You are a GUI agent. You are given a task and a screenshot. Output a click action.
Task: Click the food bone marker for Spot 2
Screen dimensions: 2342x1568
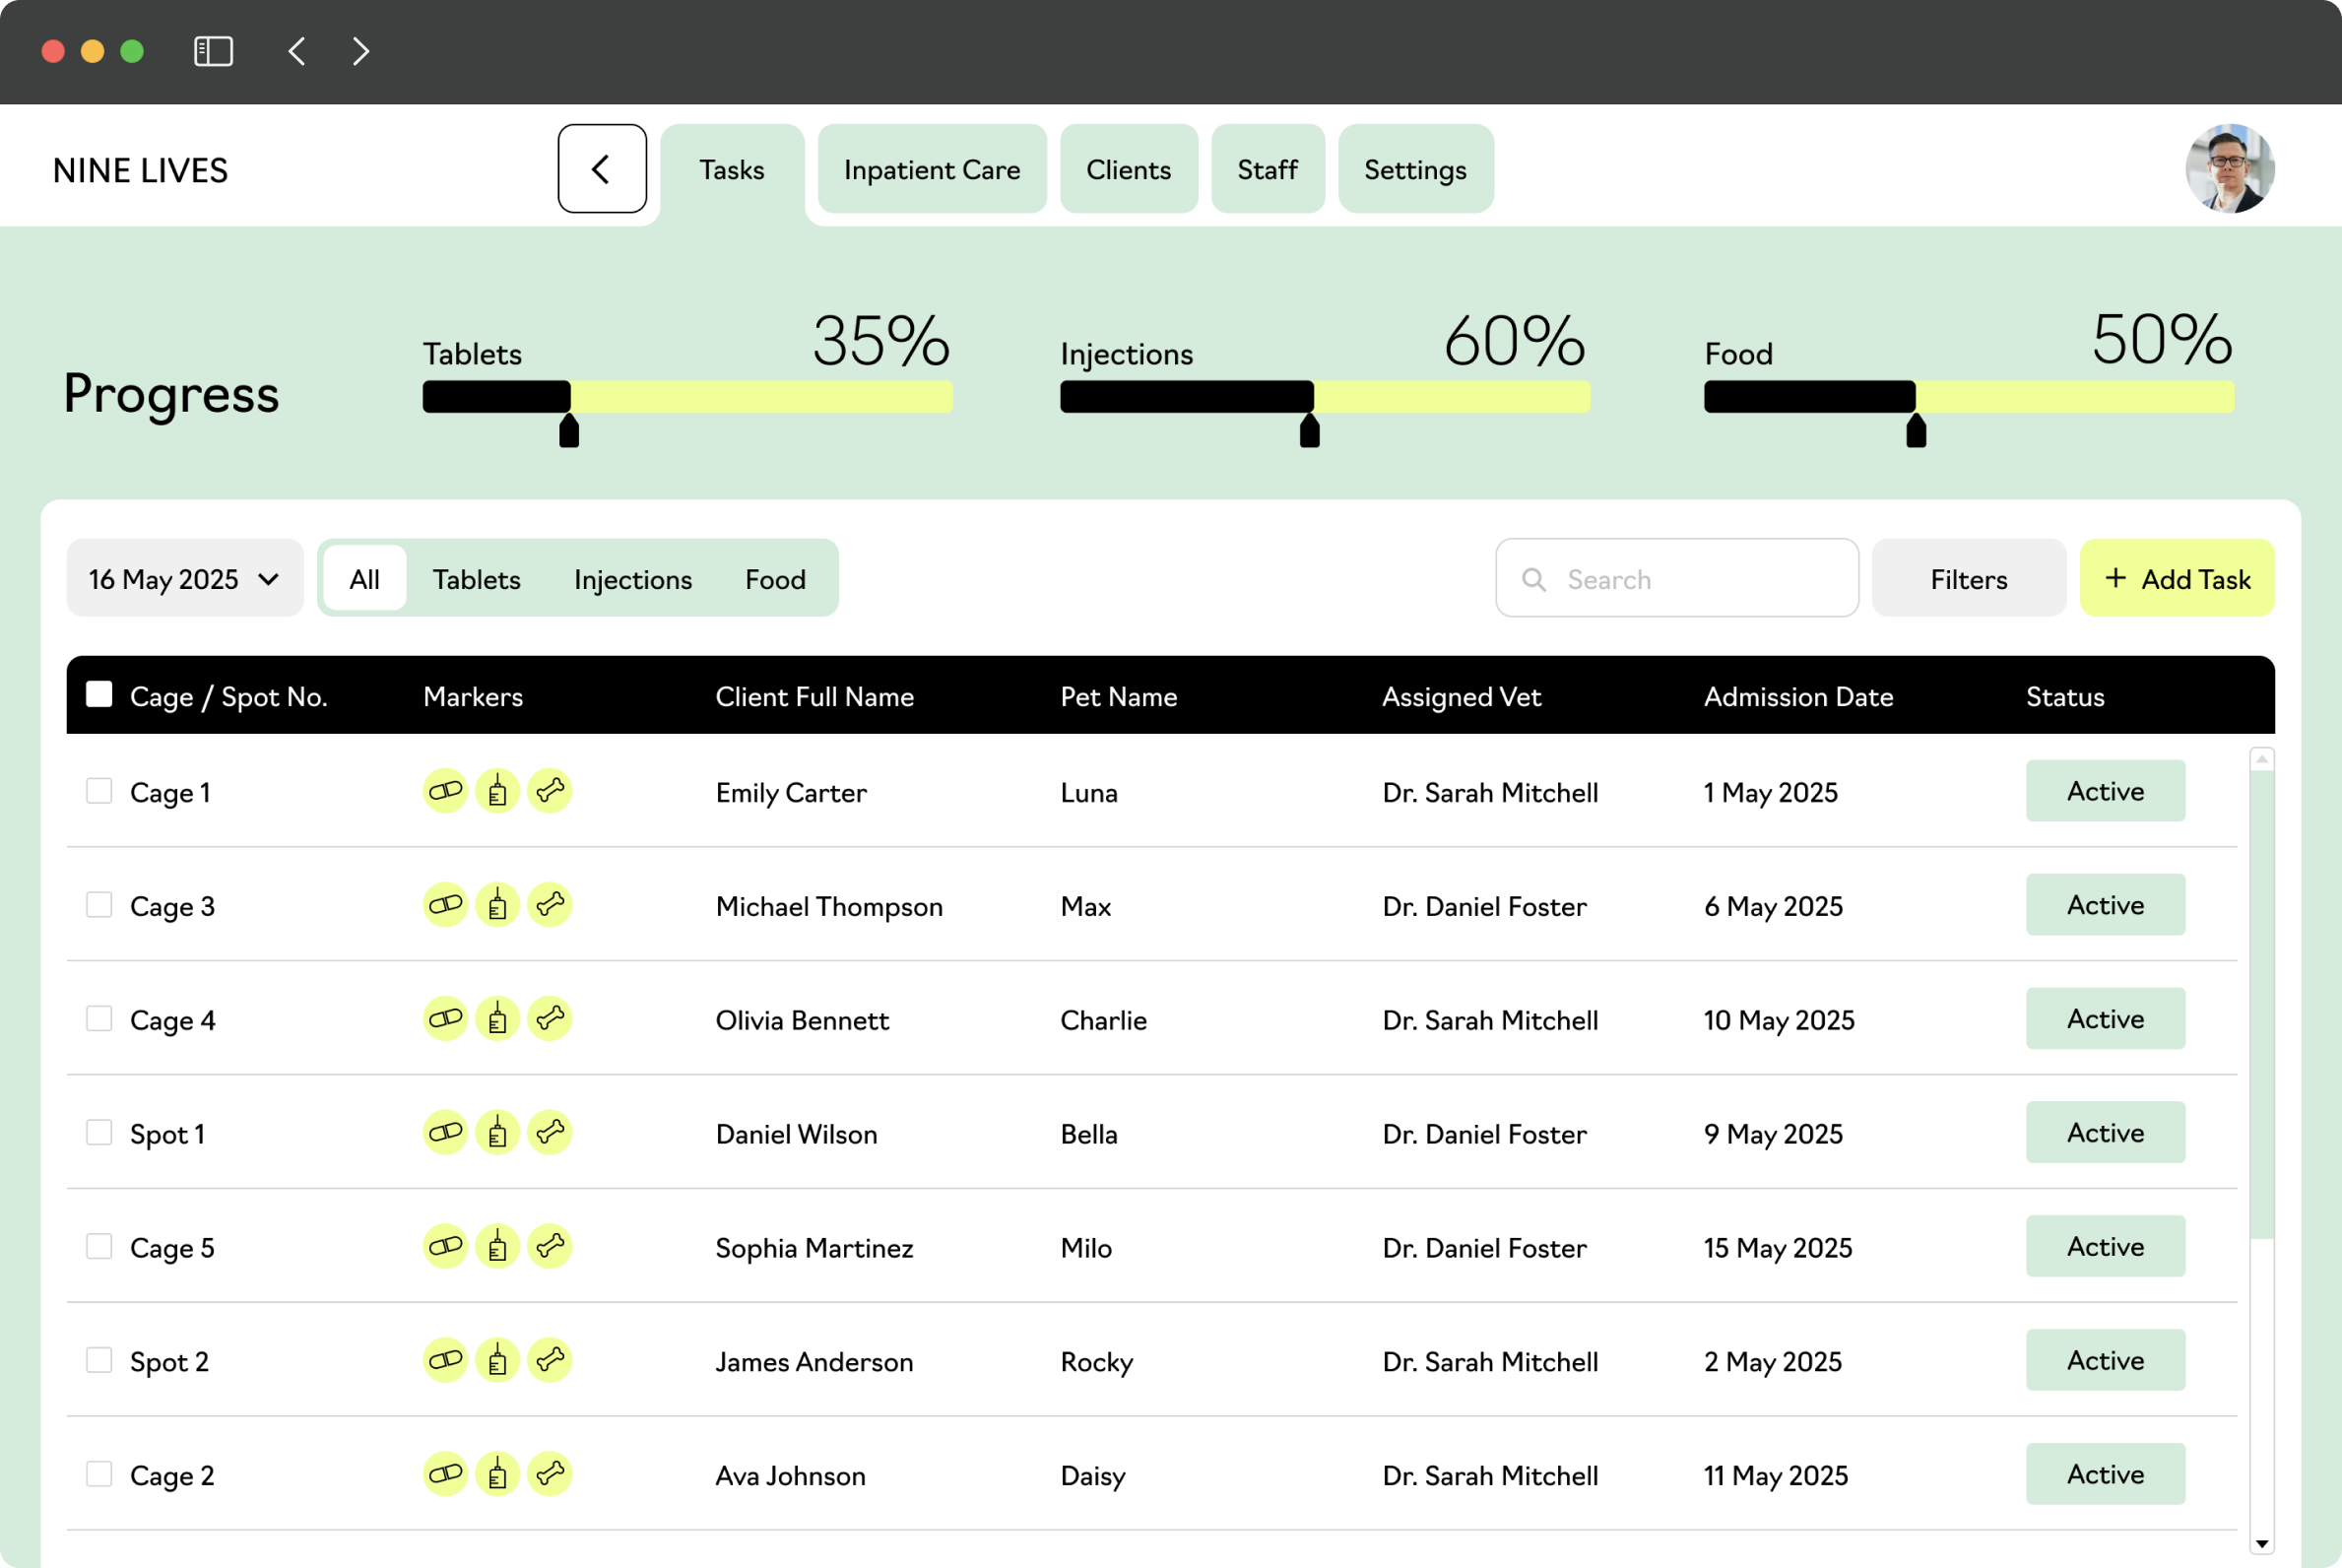549,1361
